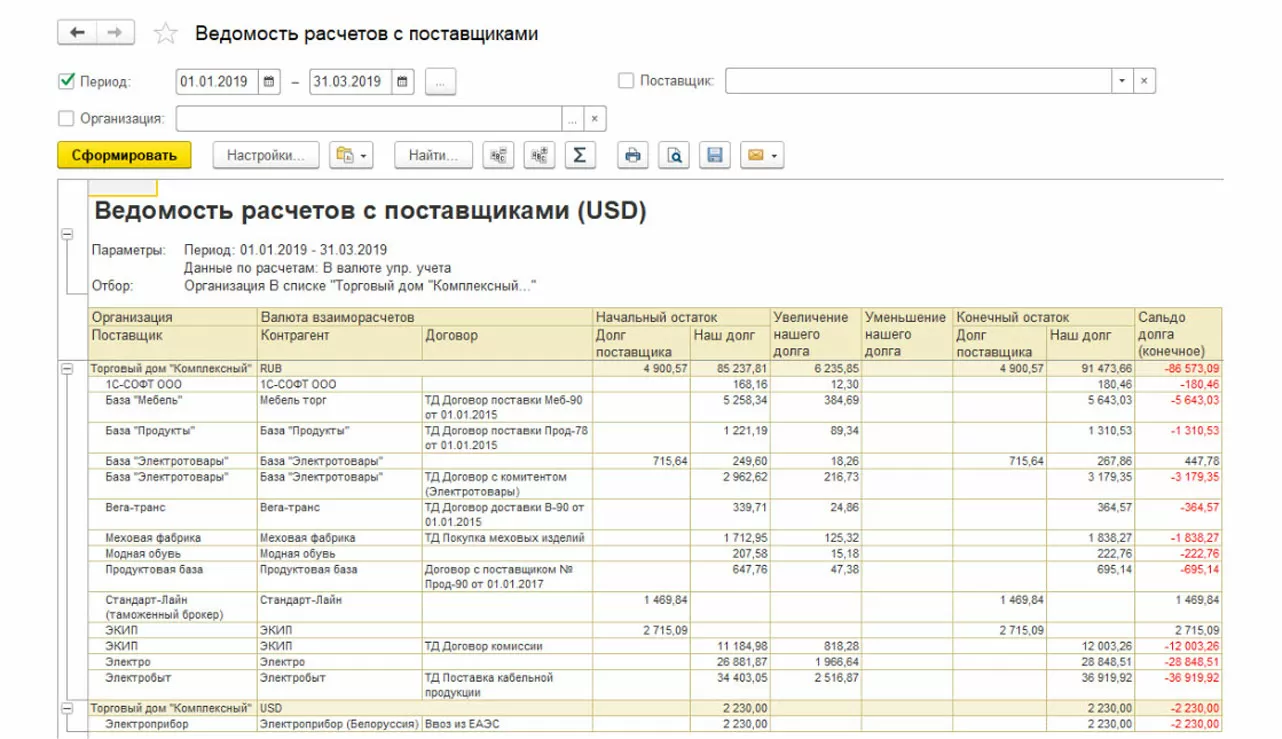Collapse the report parameters section
Viewport: 1282px width, 739px height.
tap(68, 235)
